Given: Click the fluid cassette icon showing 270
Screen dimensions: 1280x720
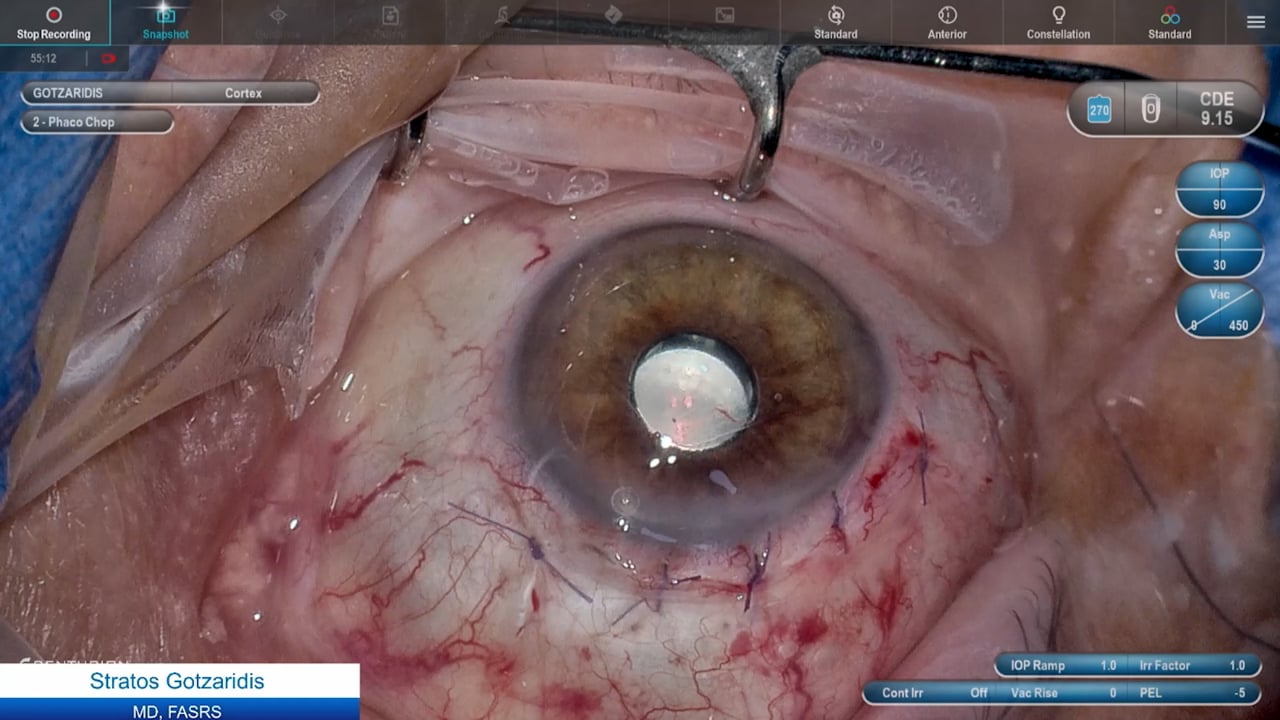Looking at the screenshot, I should tap(1097, 109).
